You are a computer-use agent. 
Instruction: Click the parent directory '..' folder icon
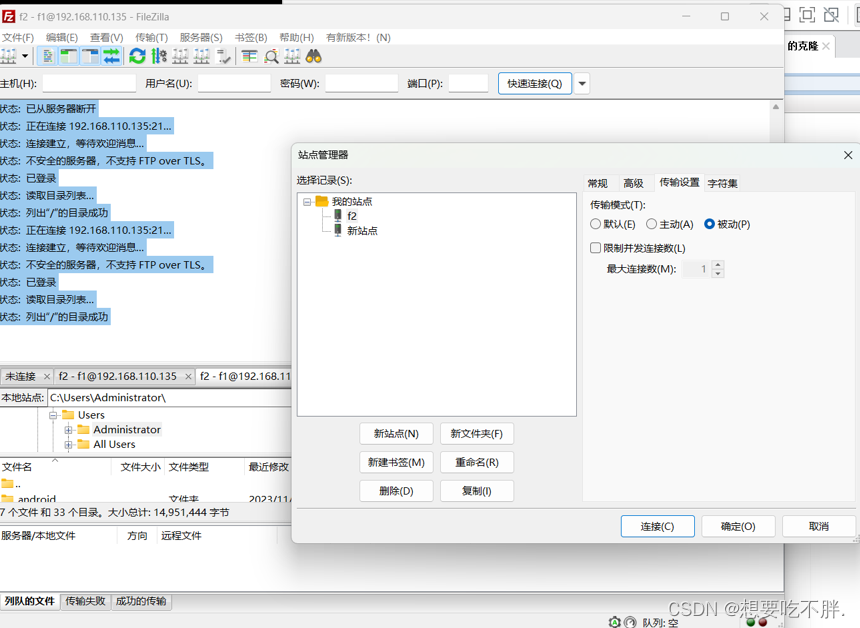[7, 484]
